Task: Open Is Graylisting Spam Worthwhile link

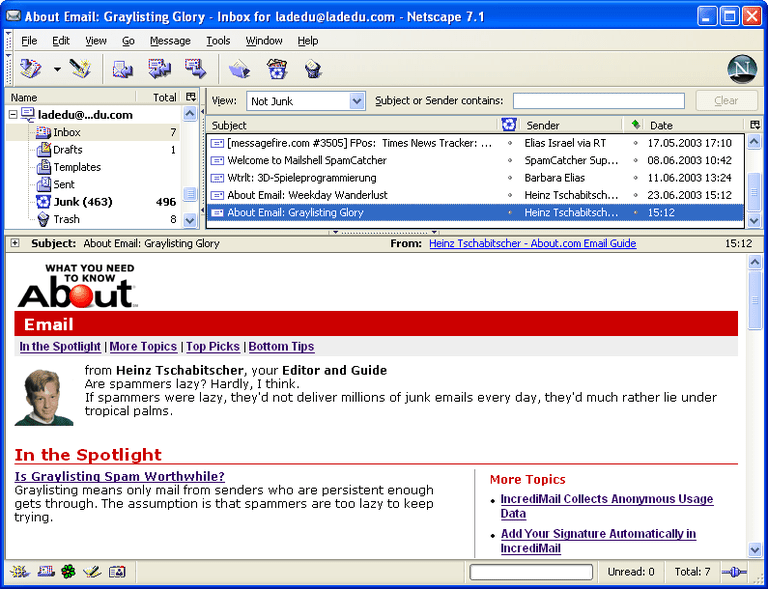Action: click(x=120, y=476)
